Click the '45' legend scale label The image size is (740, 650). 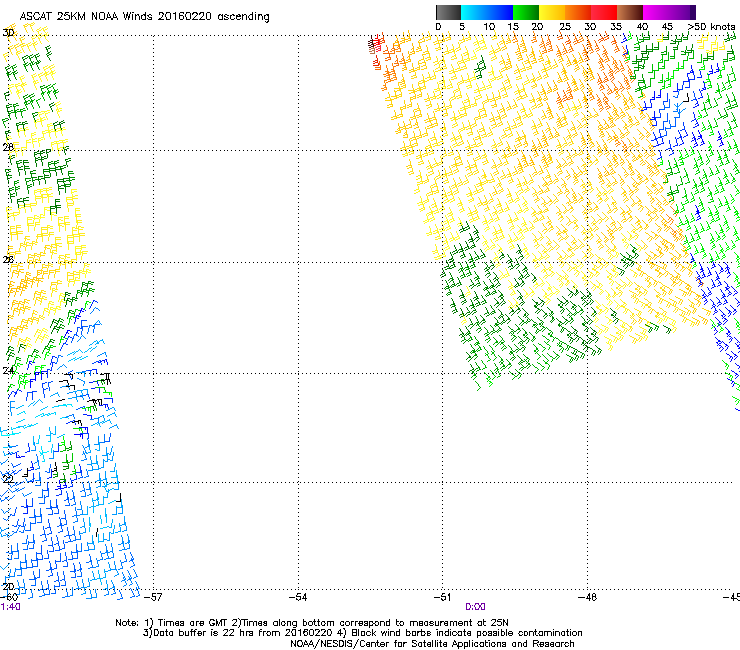tap(667, 27)
